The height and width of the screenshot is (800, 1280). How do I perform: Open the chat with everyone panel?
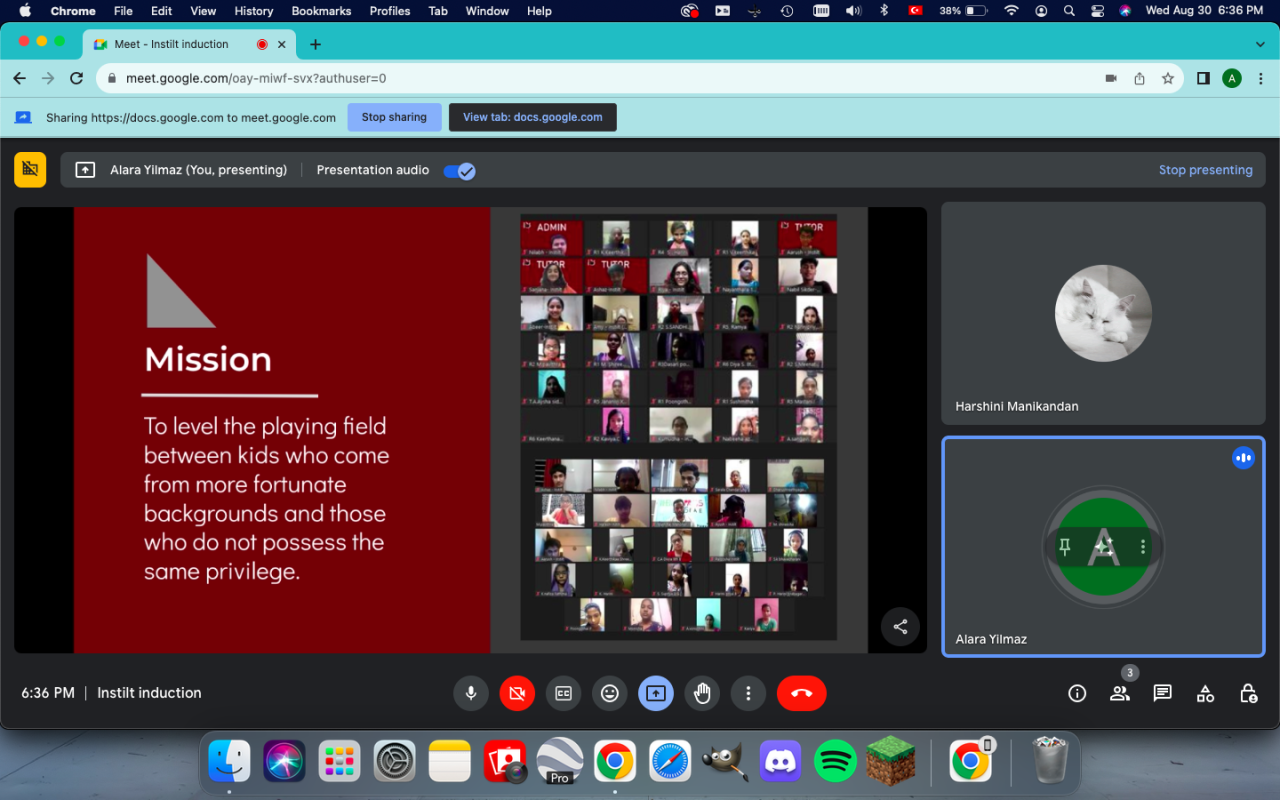pos(1162,693)
